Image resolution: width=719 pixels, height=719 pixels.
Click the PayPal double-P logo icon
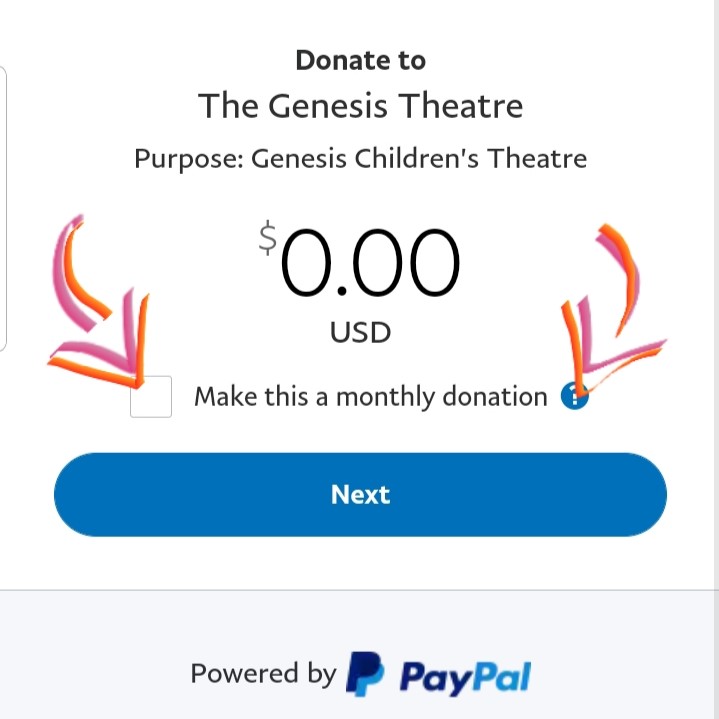pyautogui.click(x=365, y=674)
